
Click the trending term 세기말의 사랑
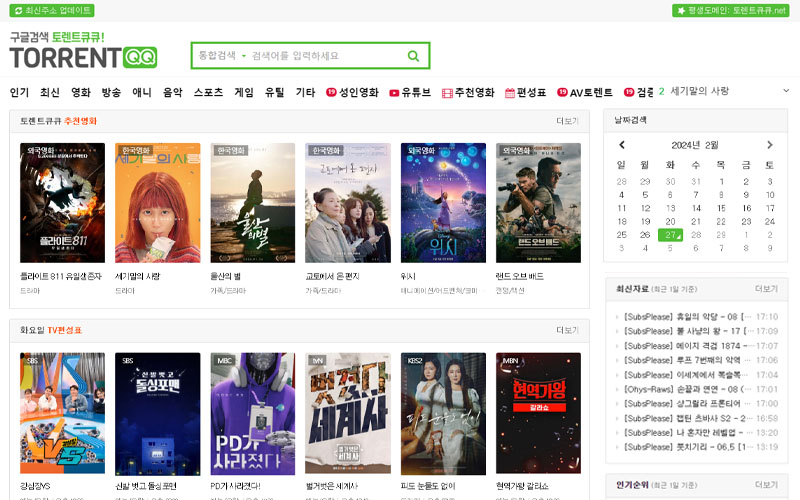pyautogui.click(x=699, y=91)
